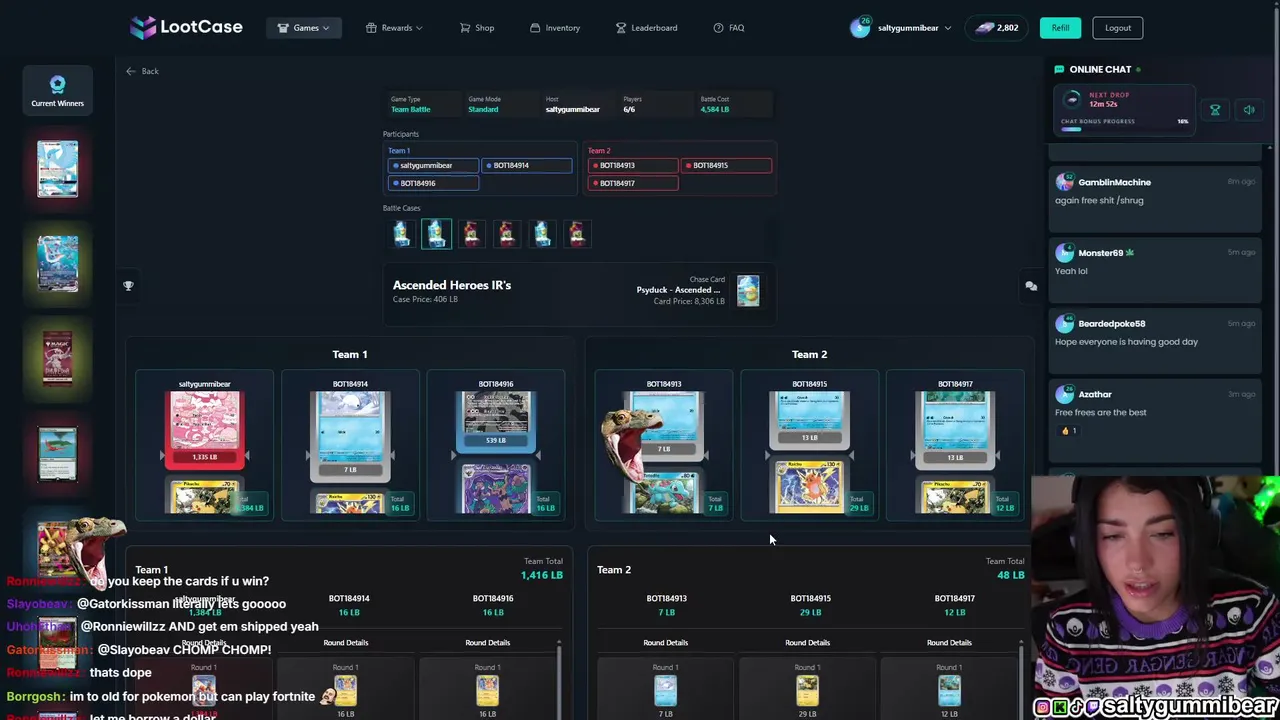The image size is (1280, 720).
Task: Click BOT184914's 7 LB card
Action: pos(350,435)
